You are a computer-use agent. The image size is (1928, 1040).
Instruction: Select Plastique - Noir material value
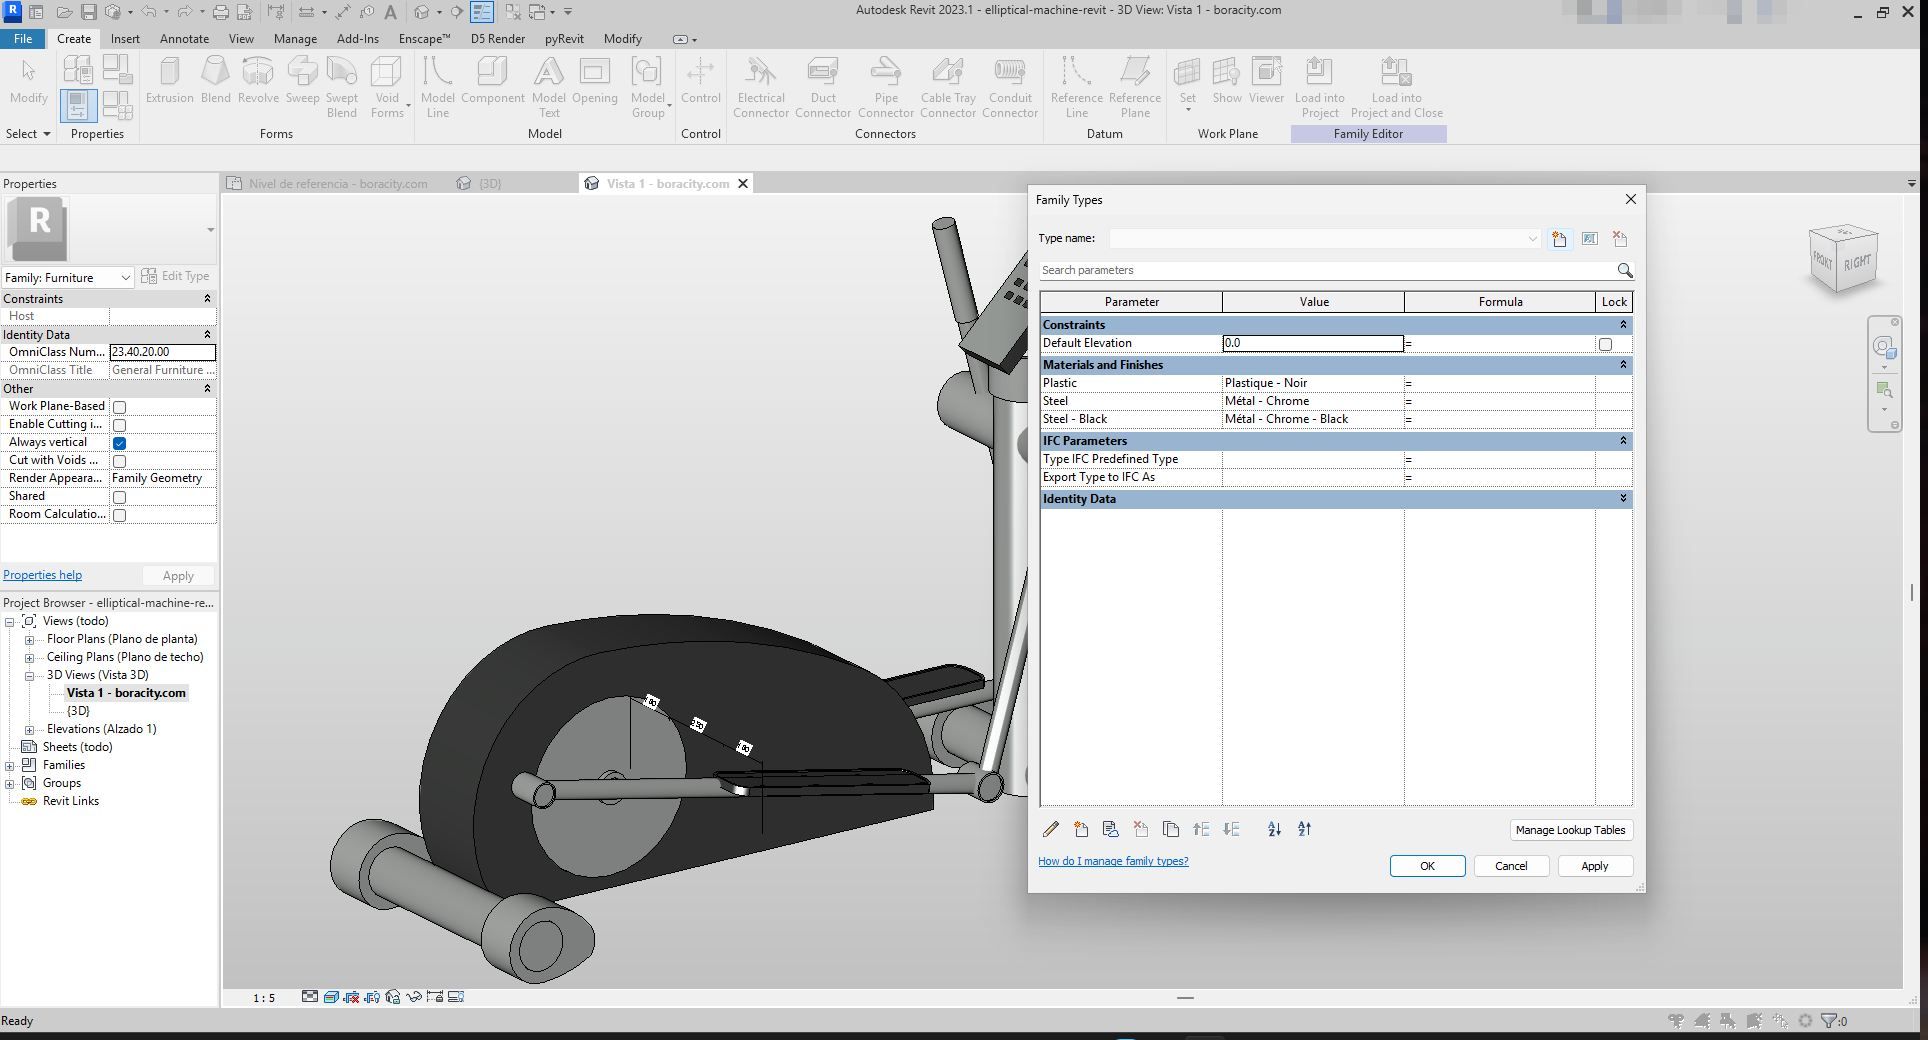tap(1313, 383)
